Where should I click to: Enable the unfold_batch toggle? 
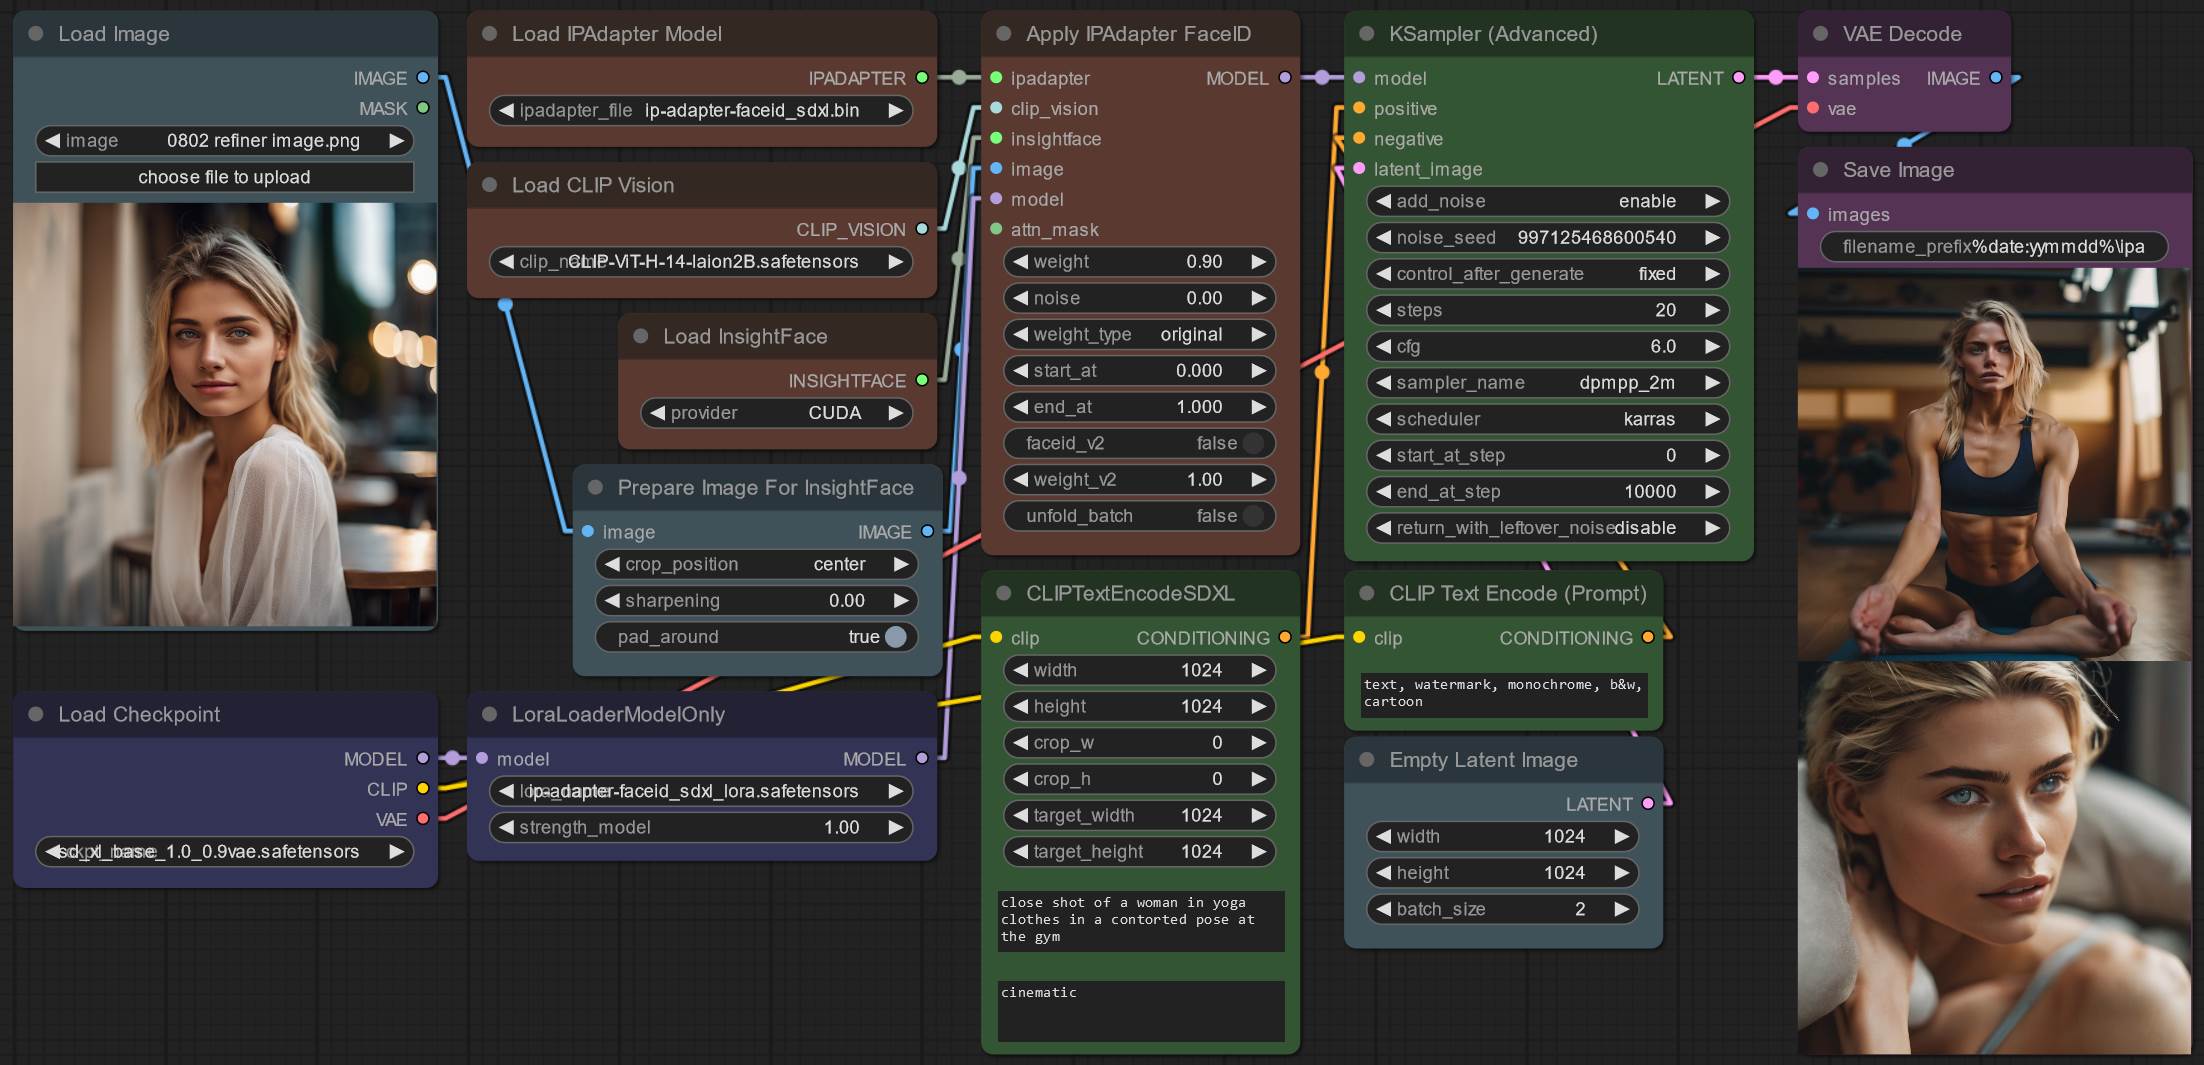click(x=1253, y=516)
